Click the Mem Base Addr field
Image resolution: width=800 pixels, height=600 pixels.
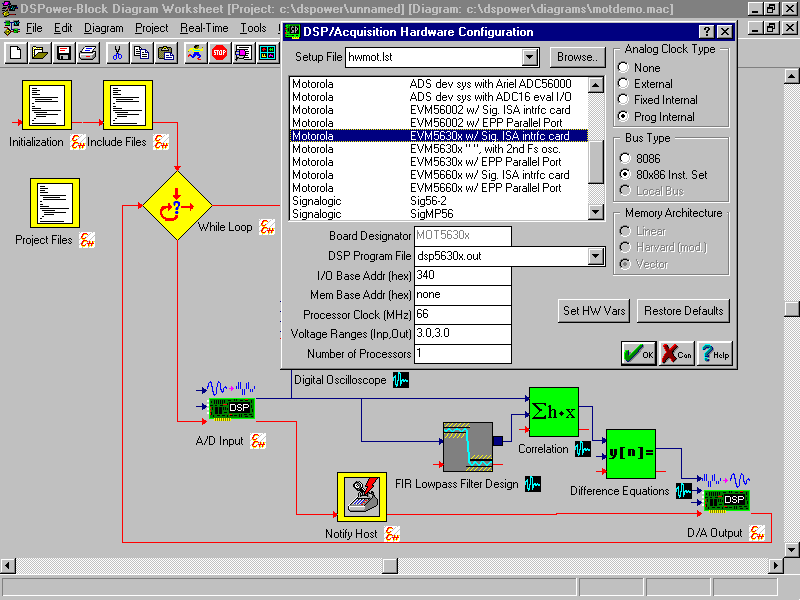(x=462, y=295)
